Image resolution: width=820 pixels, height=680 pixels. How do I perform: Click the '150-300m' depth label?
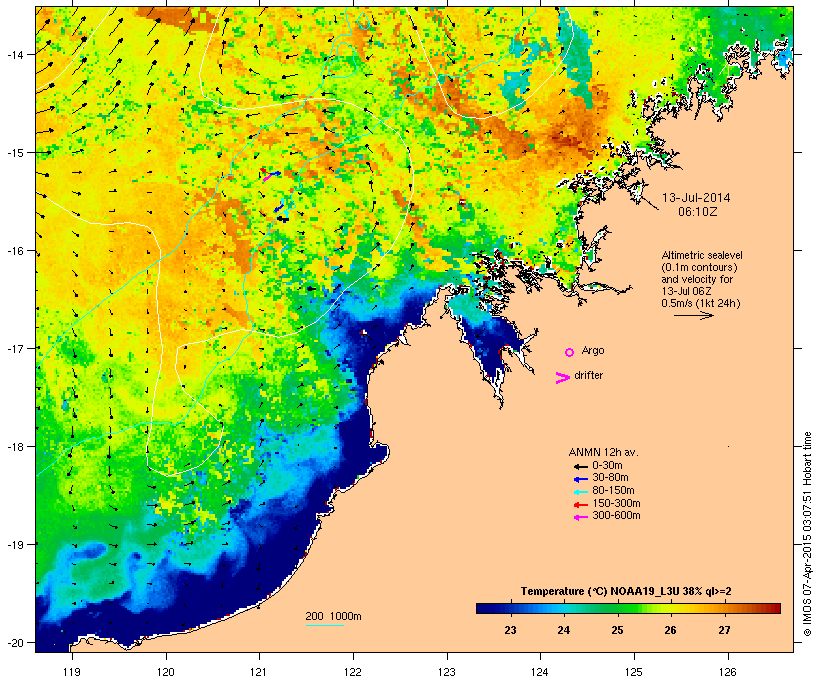[616, 503]
